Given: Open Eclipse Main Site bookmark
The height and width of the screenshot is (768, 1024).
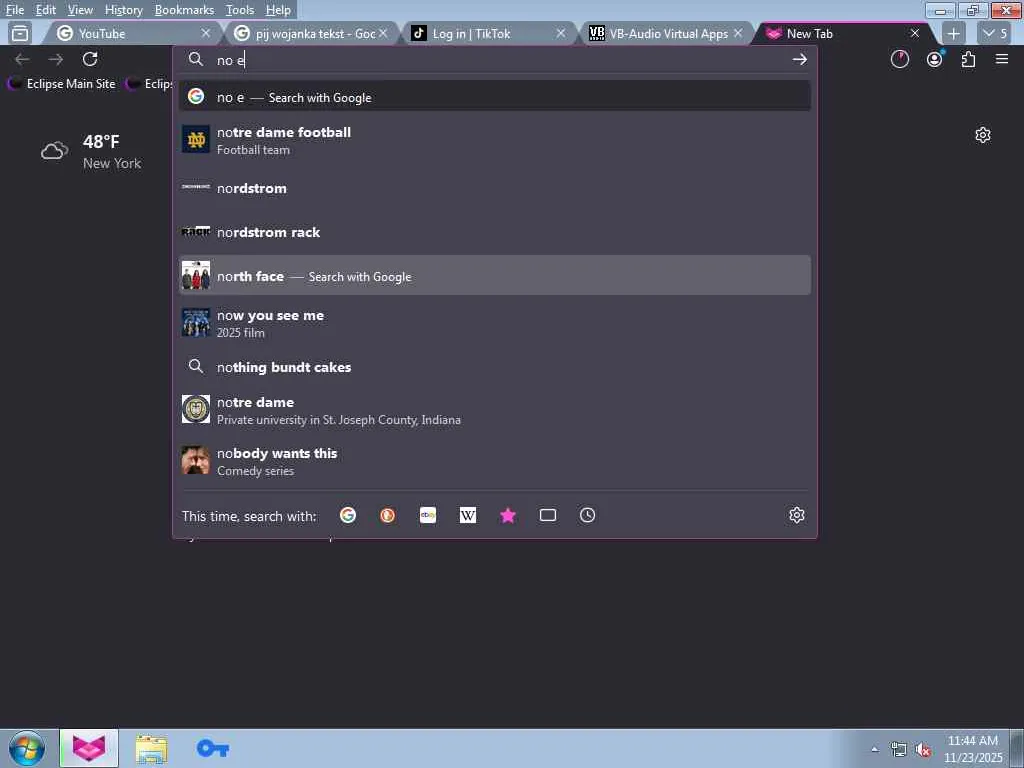Looking at the screenshot, I should click(62, 84).
